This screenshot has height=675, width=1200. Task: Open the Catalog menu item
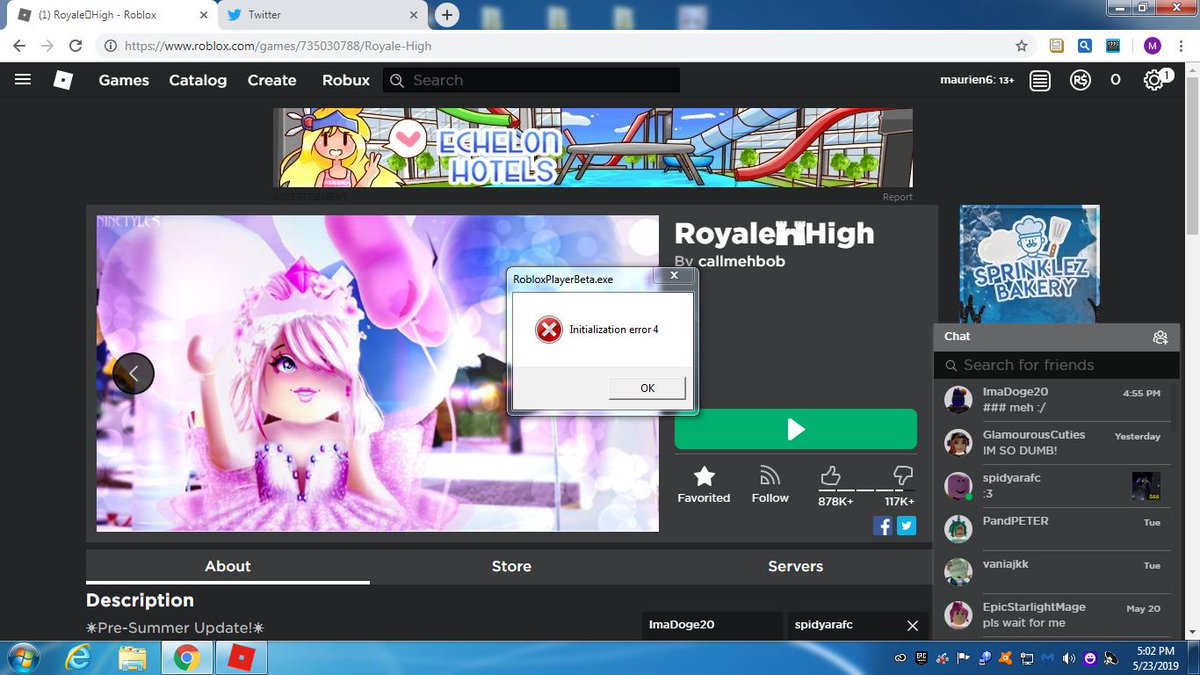[x=198, y=80]
